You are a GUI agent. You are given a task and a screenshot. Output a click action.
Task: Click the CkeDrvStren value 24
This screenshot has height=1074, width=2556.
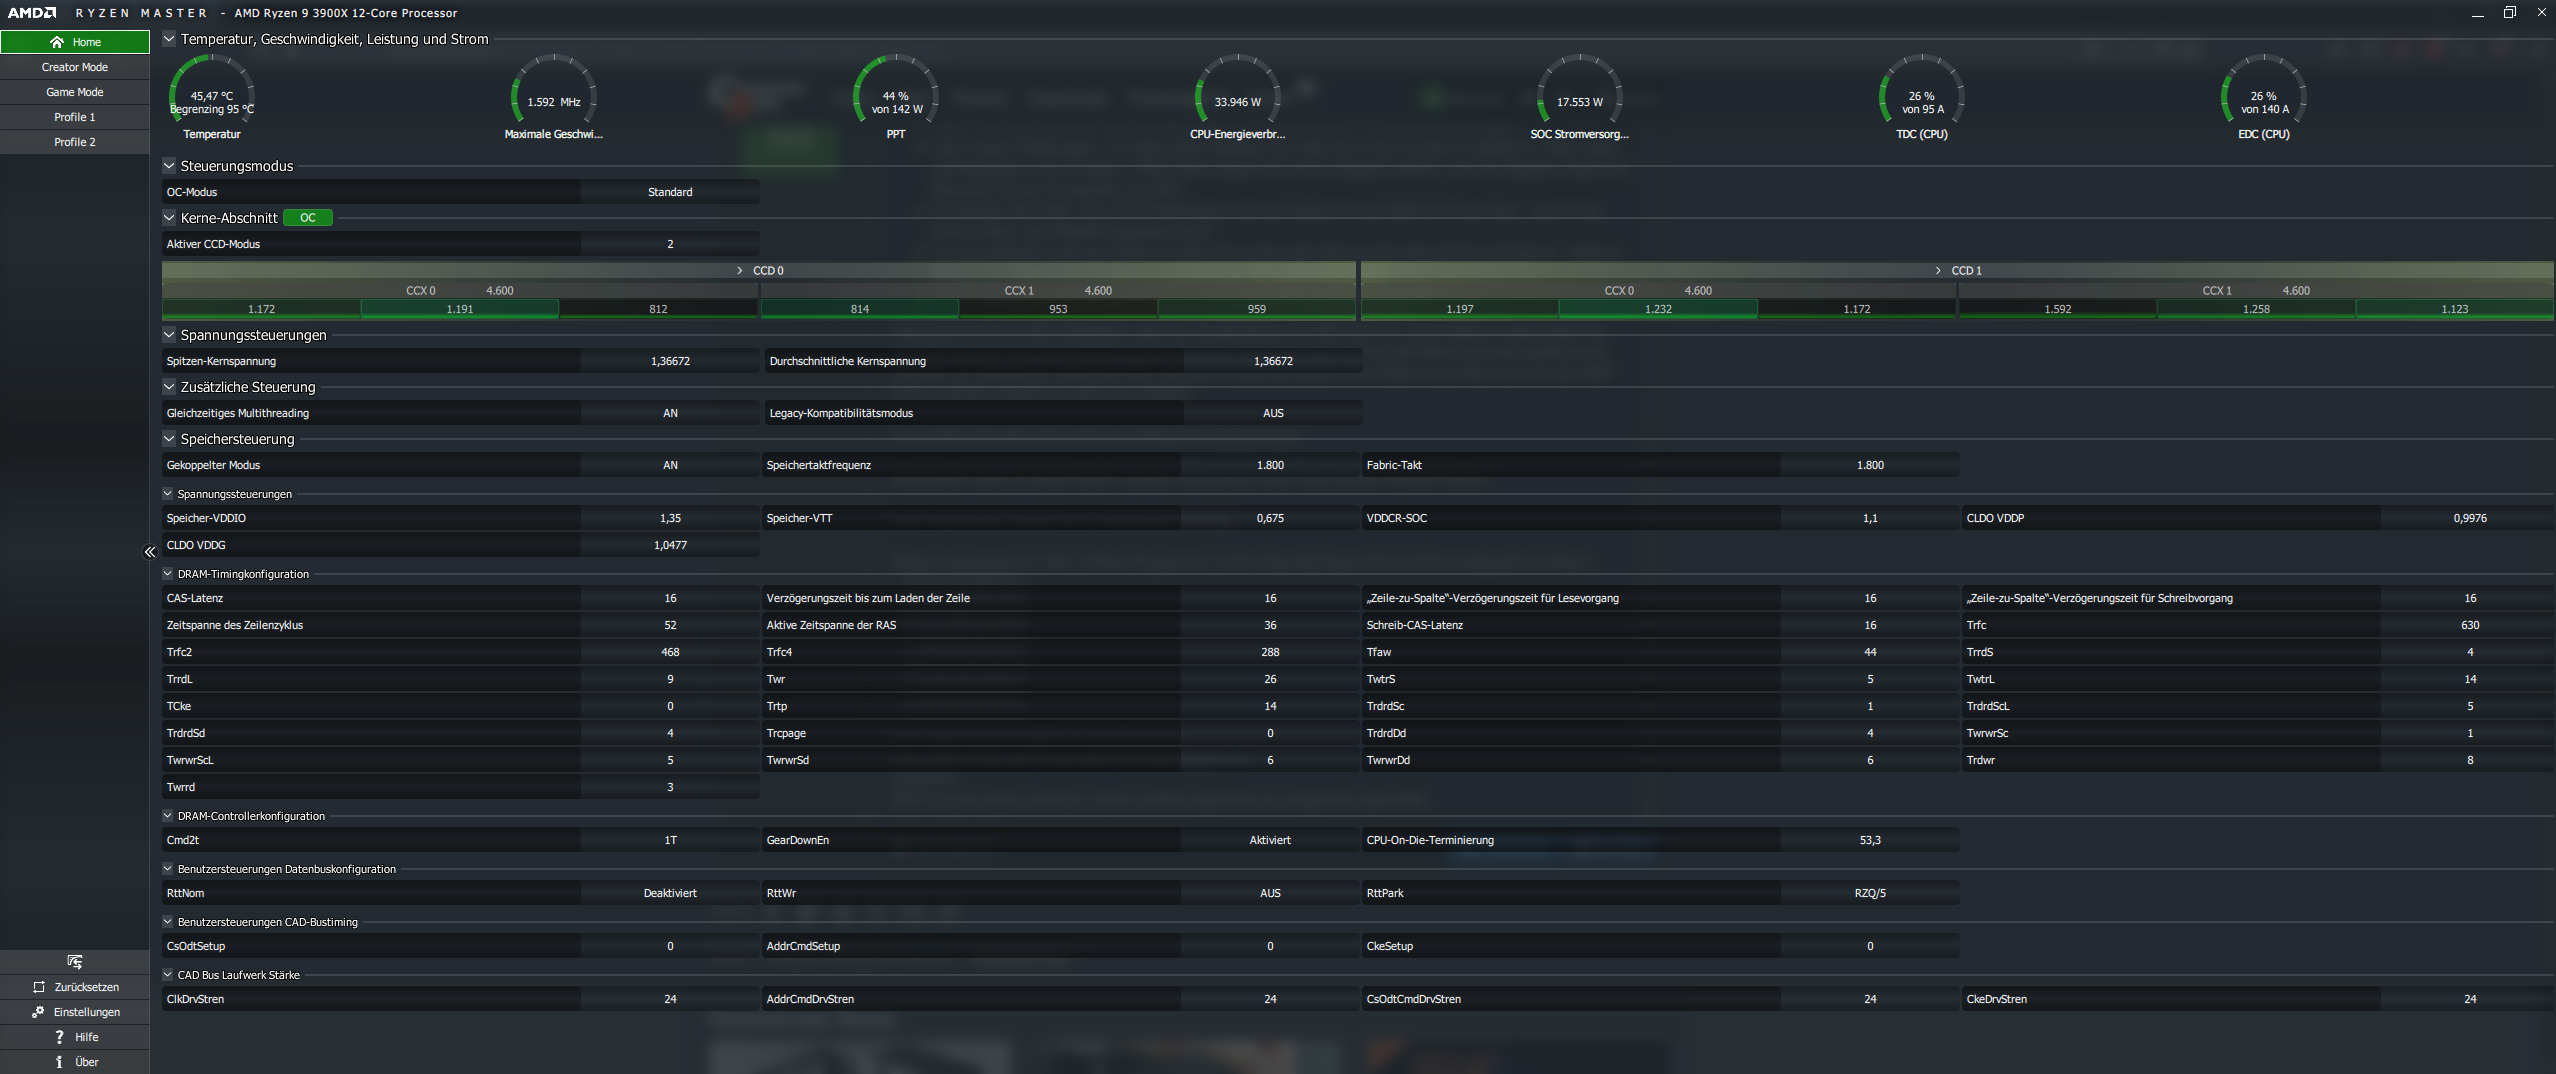2470,999
